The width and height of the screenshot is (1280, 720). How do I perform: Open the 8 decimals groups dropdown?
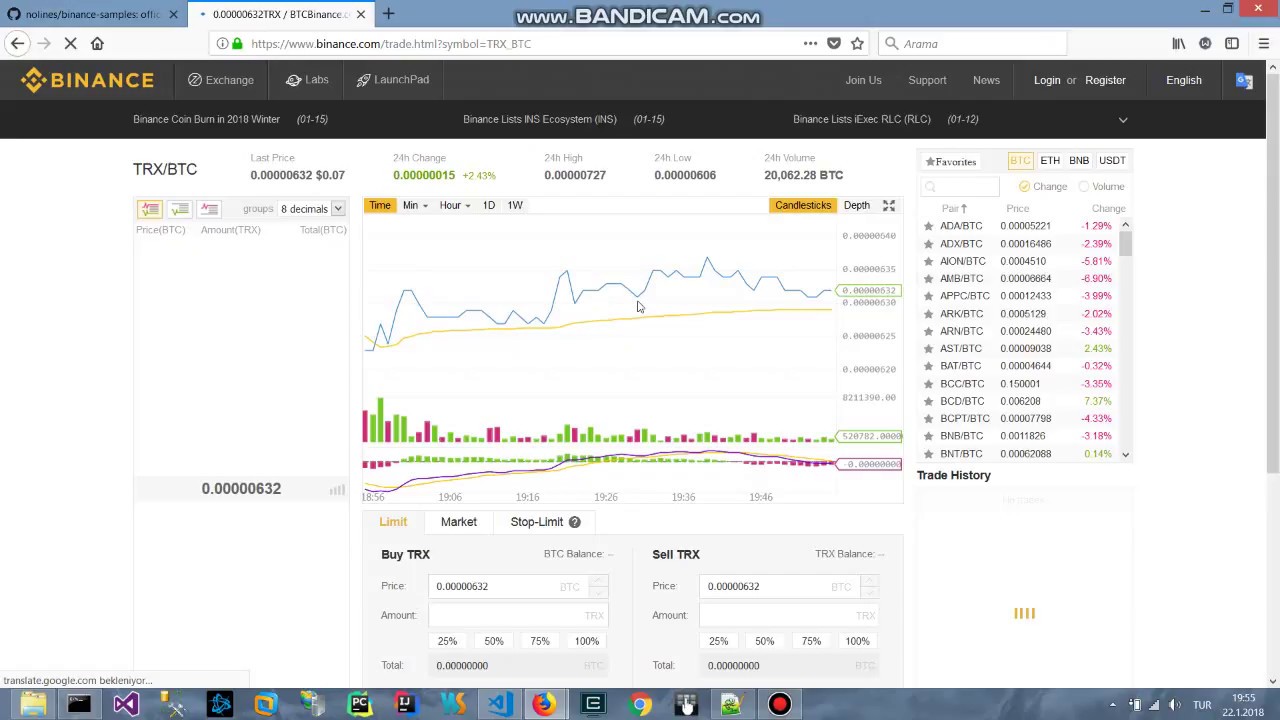tap(312, 209)
